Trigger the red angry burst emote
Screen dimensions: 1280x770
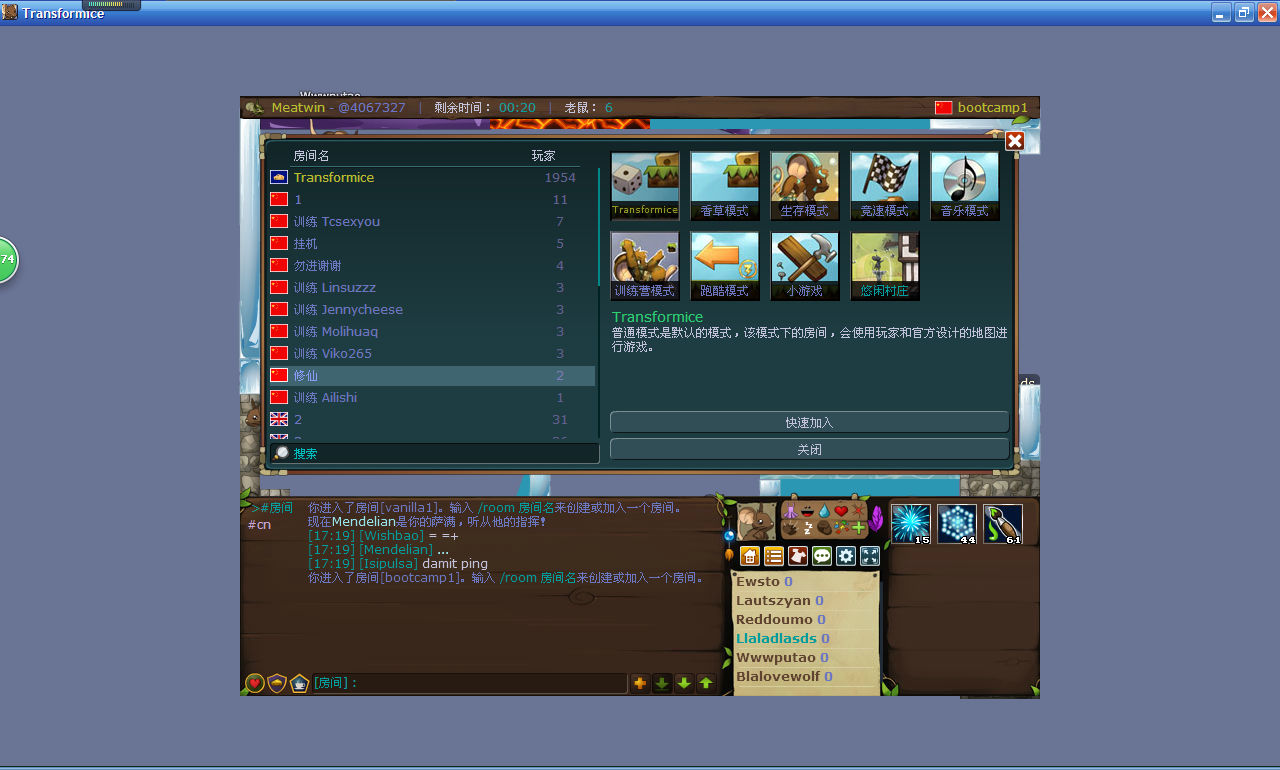(x=858, y=510)
